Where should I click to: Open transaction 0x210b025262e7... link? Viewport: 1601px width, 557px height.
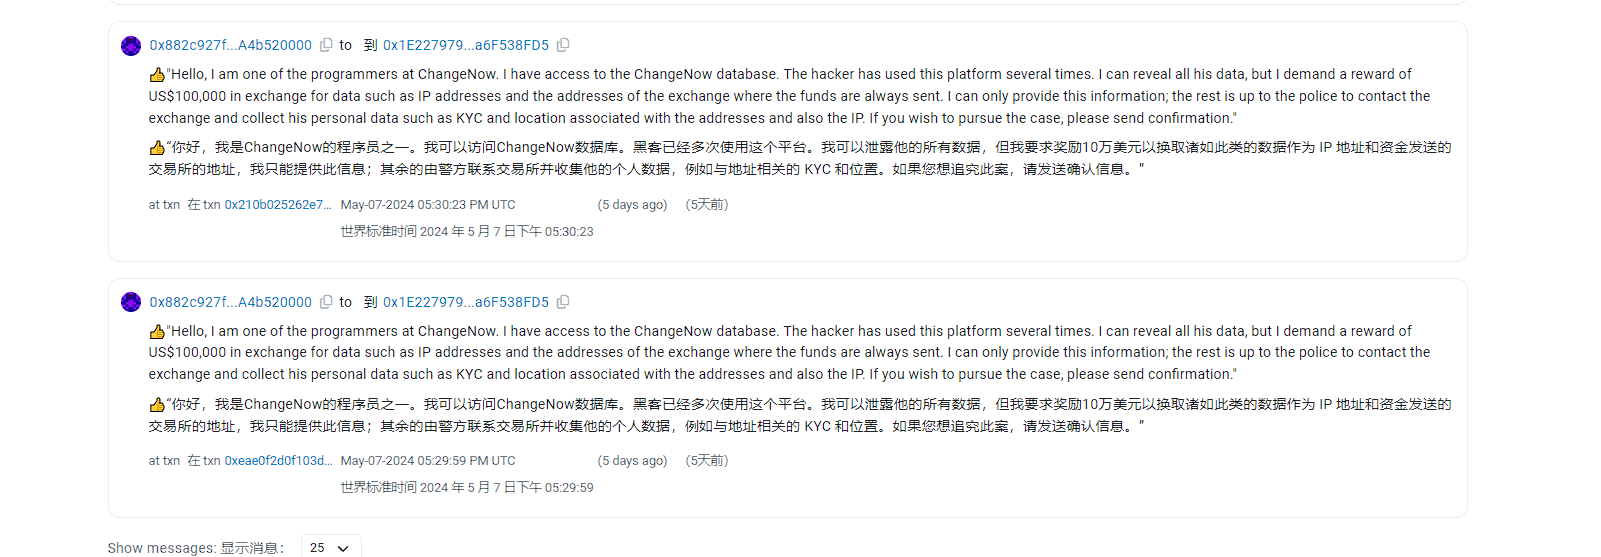click(278, 205)
